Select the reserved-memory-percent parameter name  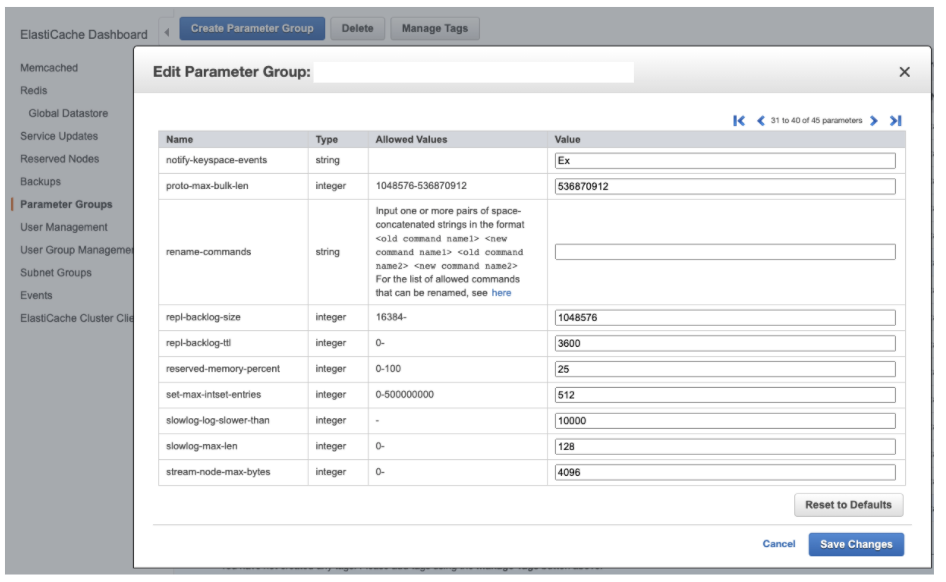tap(223, 368)
